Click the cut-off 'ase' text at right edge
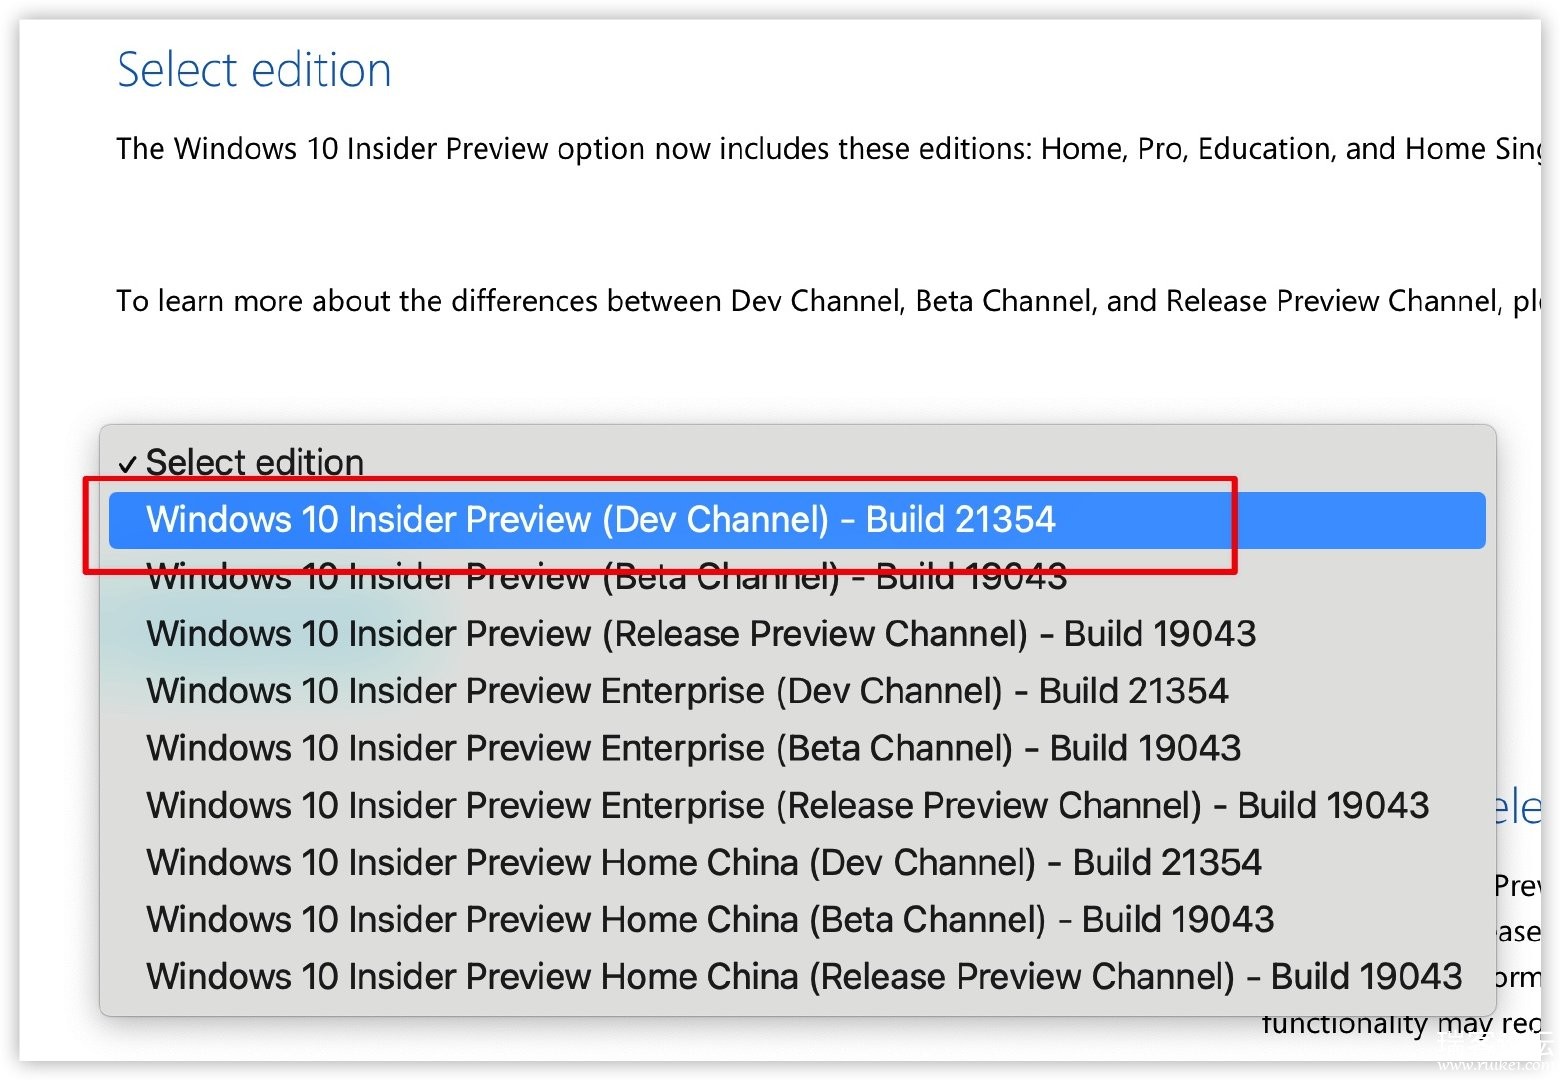Viewport: 1560px width, 1080px height. click(1519, 933)
